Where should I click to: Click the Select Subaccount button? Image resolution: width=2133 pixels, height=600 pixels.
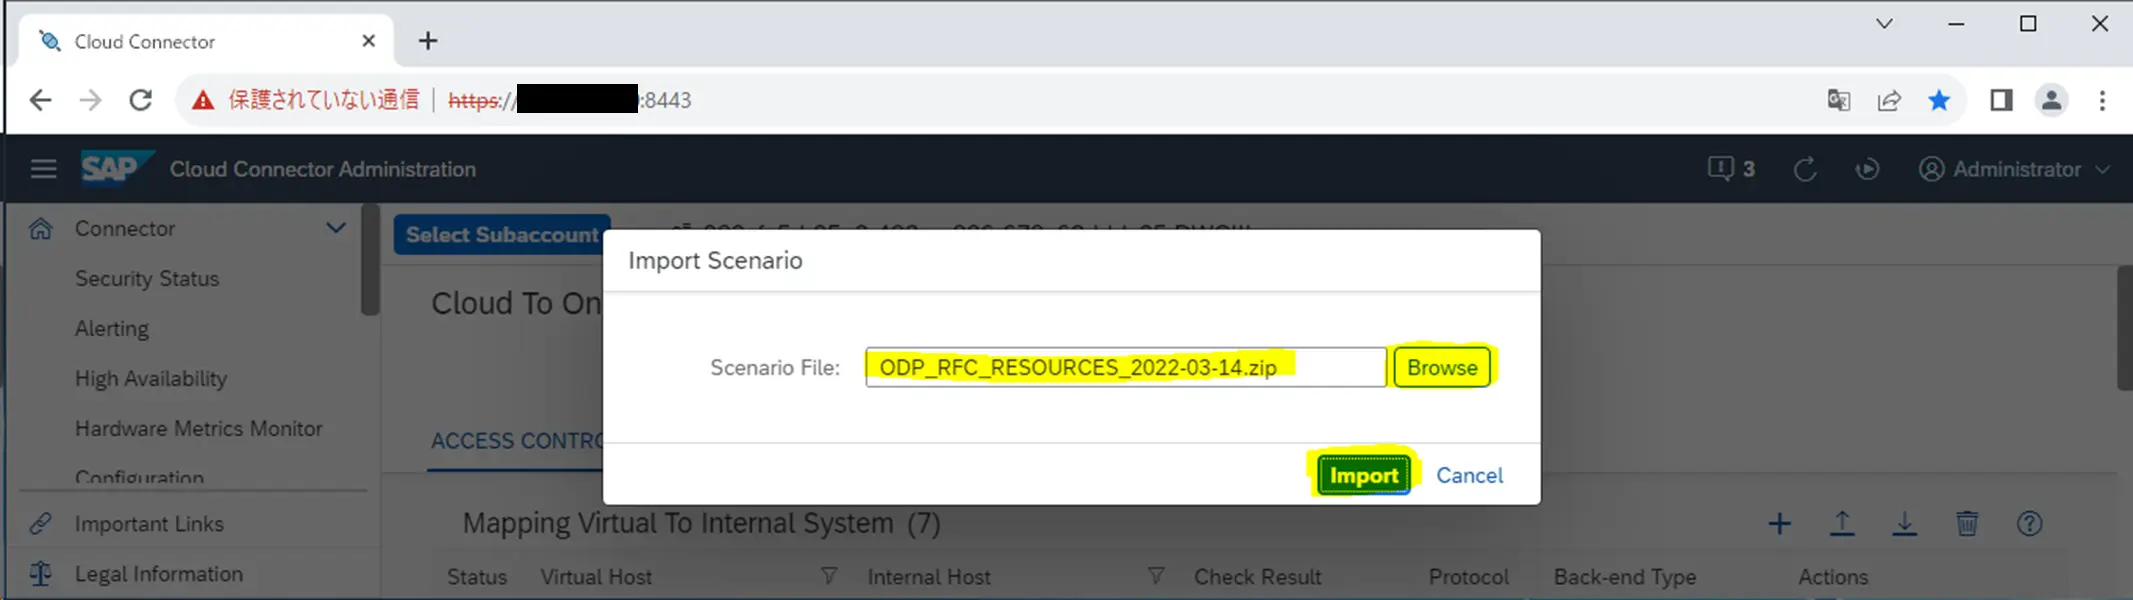502,234
